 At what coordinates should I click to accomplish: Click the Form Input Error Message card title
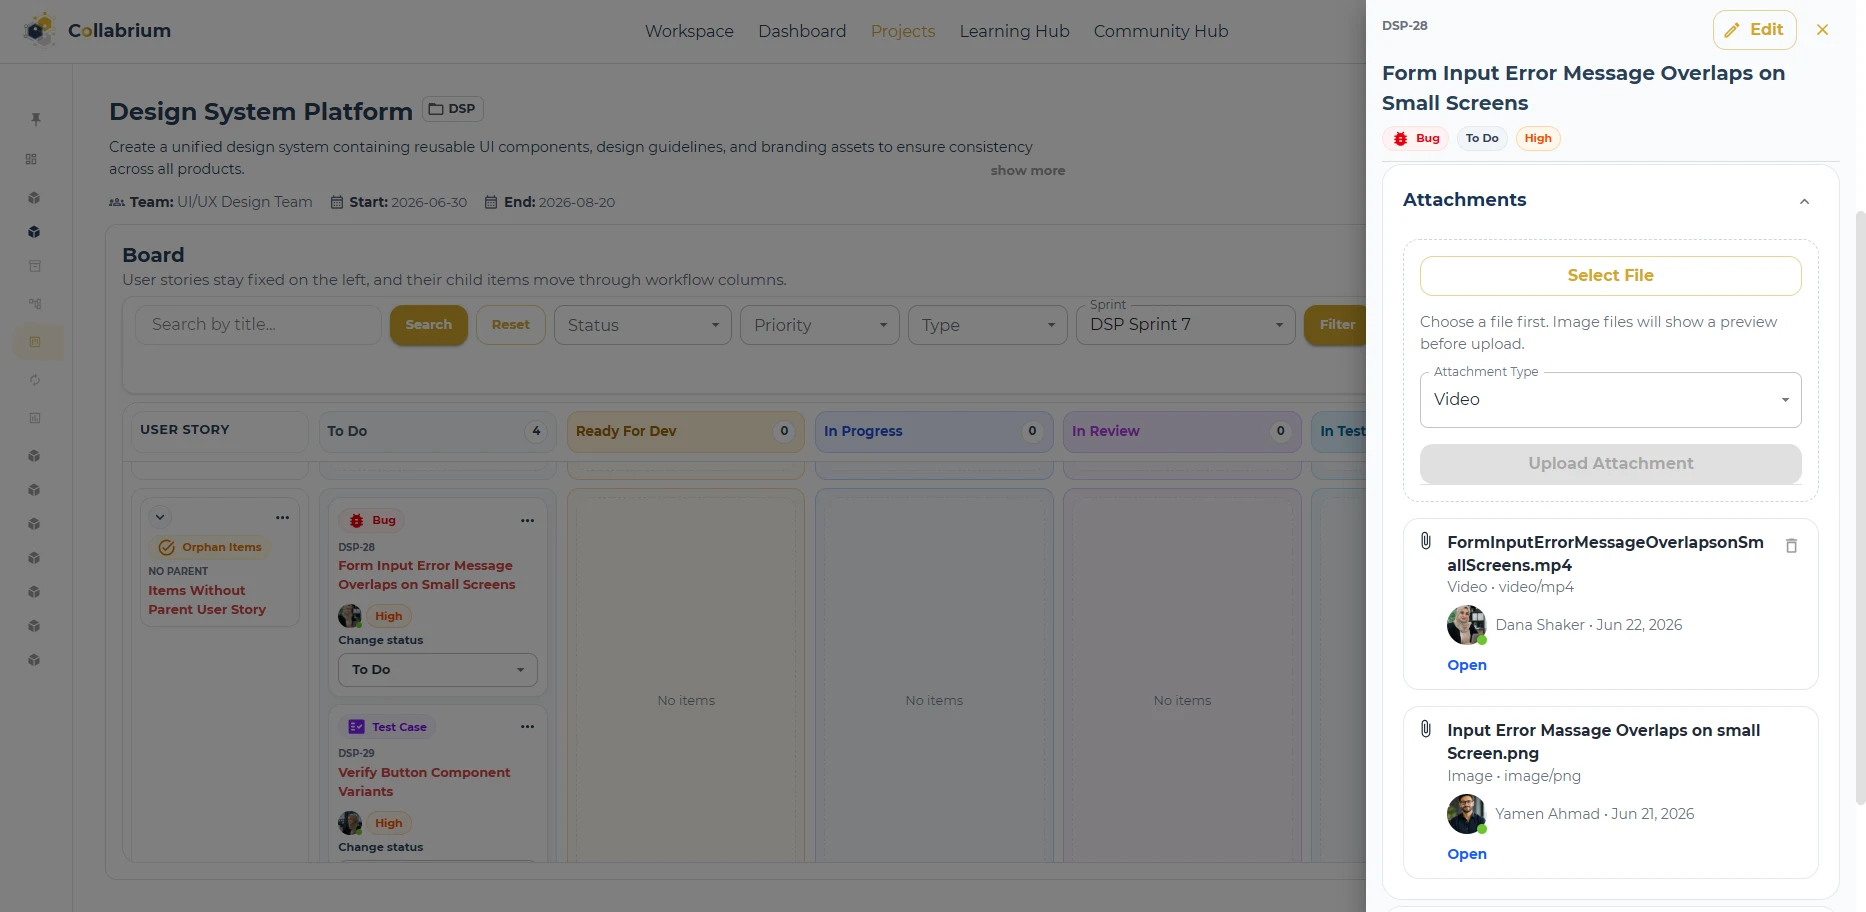(427, 575)
